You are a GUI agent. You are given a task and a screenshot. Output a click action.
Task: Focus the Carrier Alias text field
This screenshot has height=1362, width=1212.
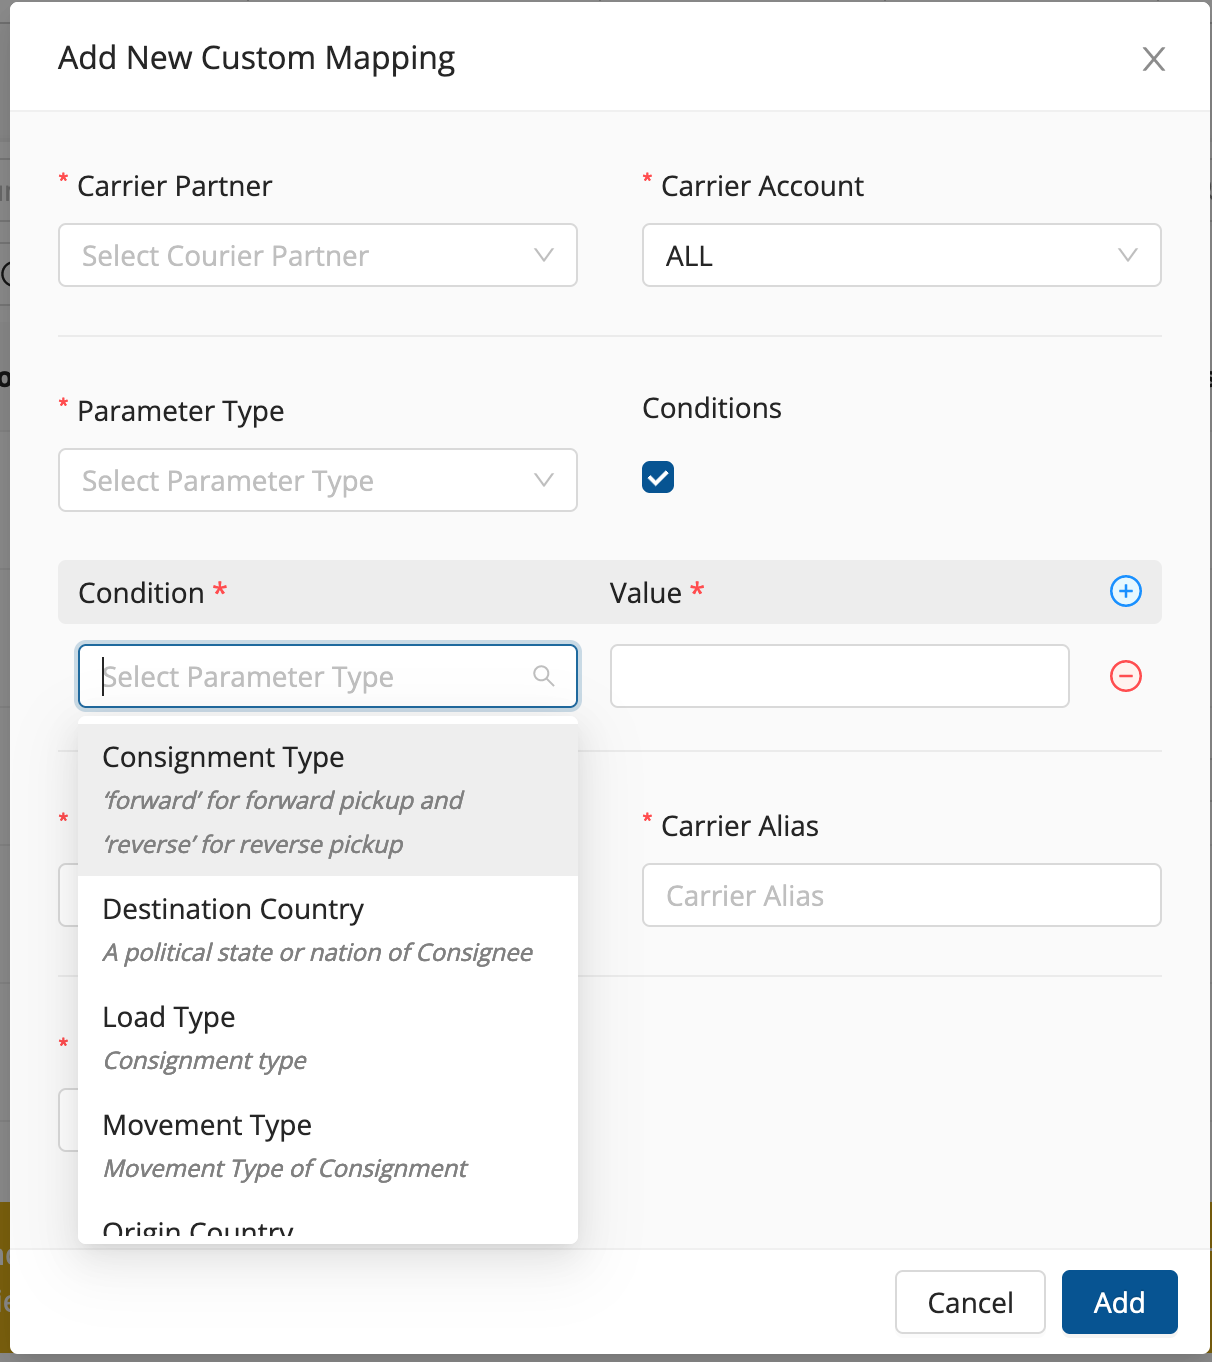pyautogui.click(x=900, y=895)
